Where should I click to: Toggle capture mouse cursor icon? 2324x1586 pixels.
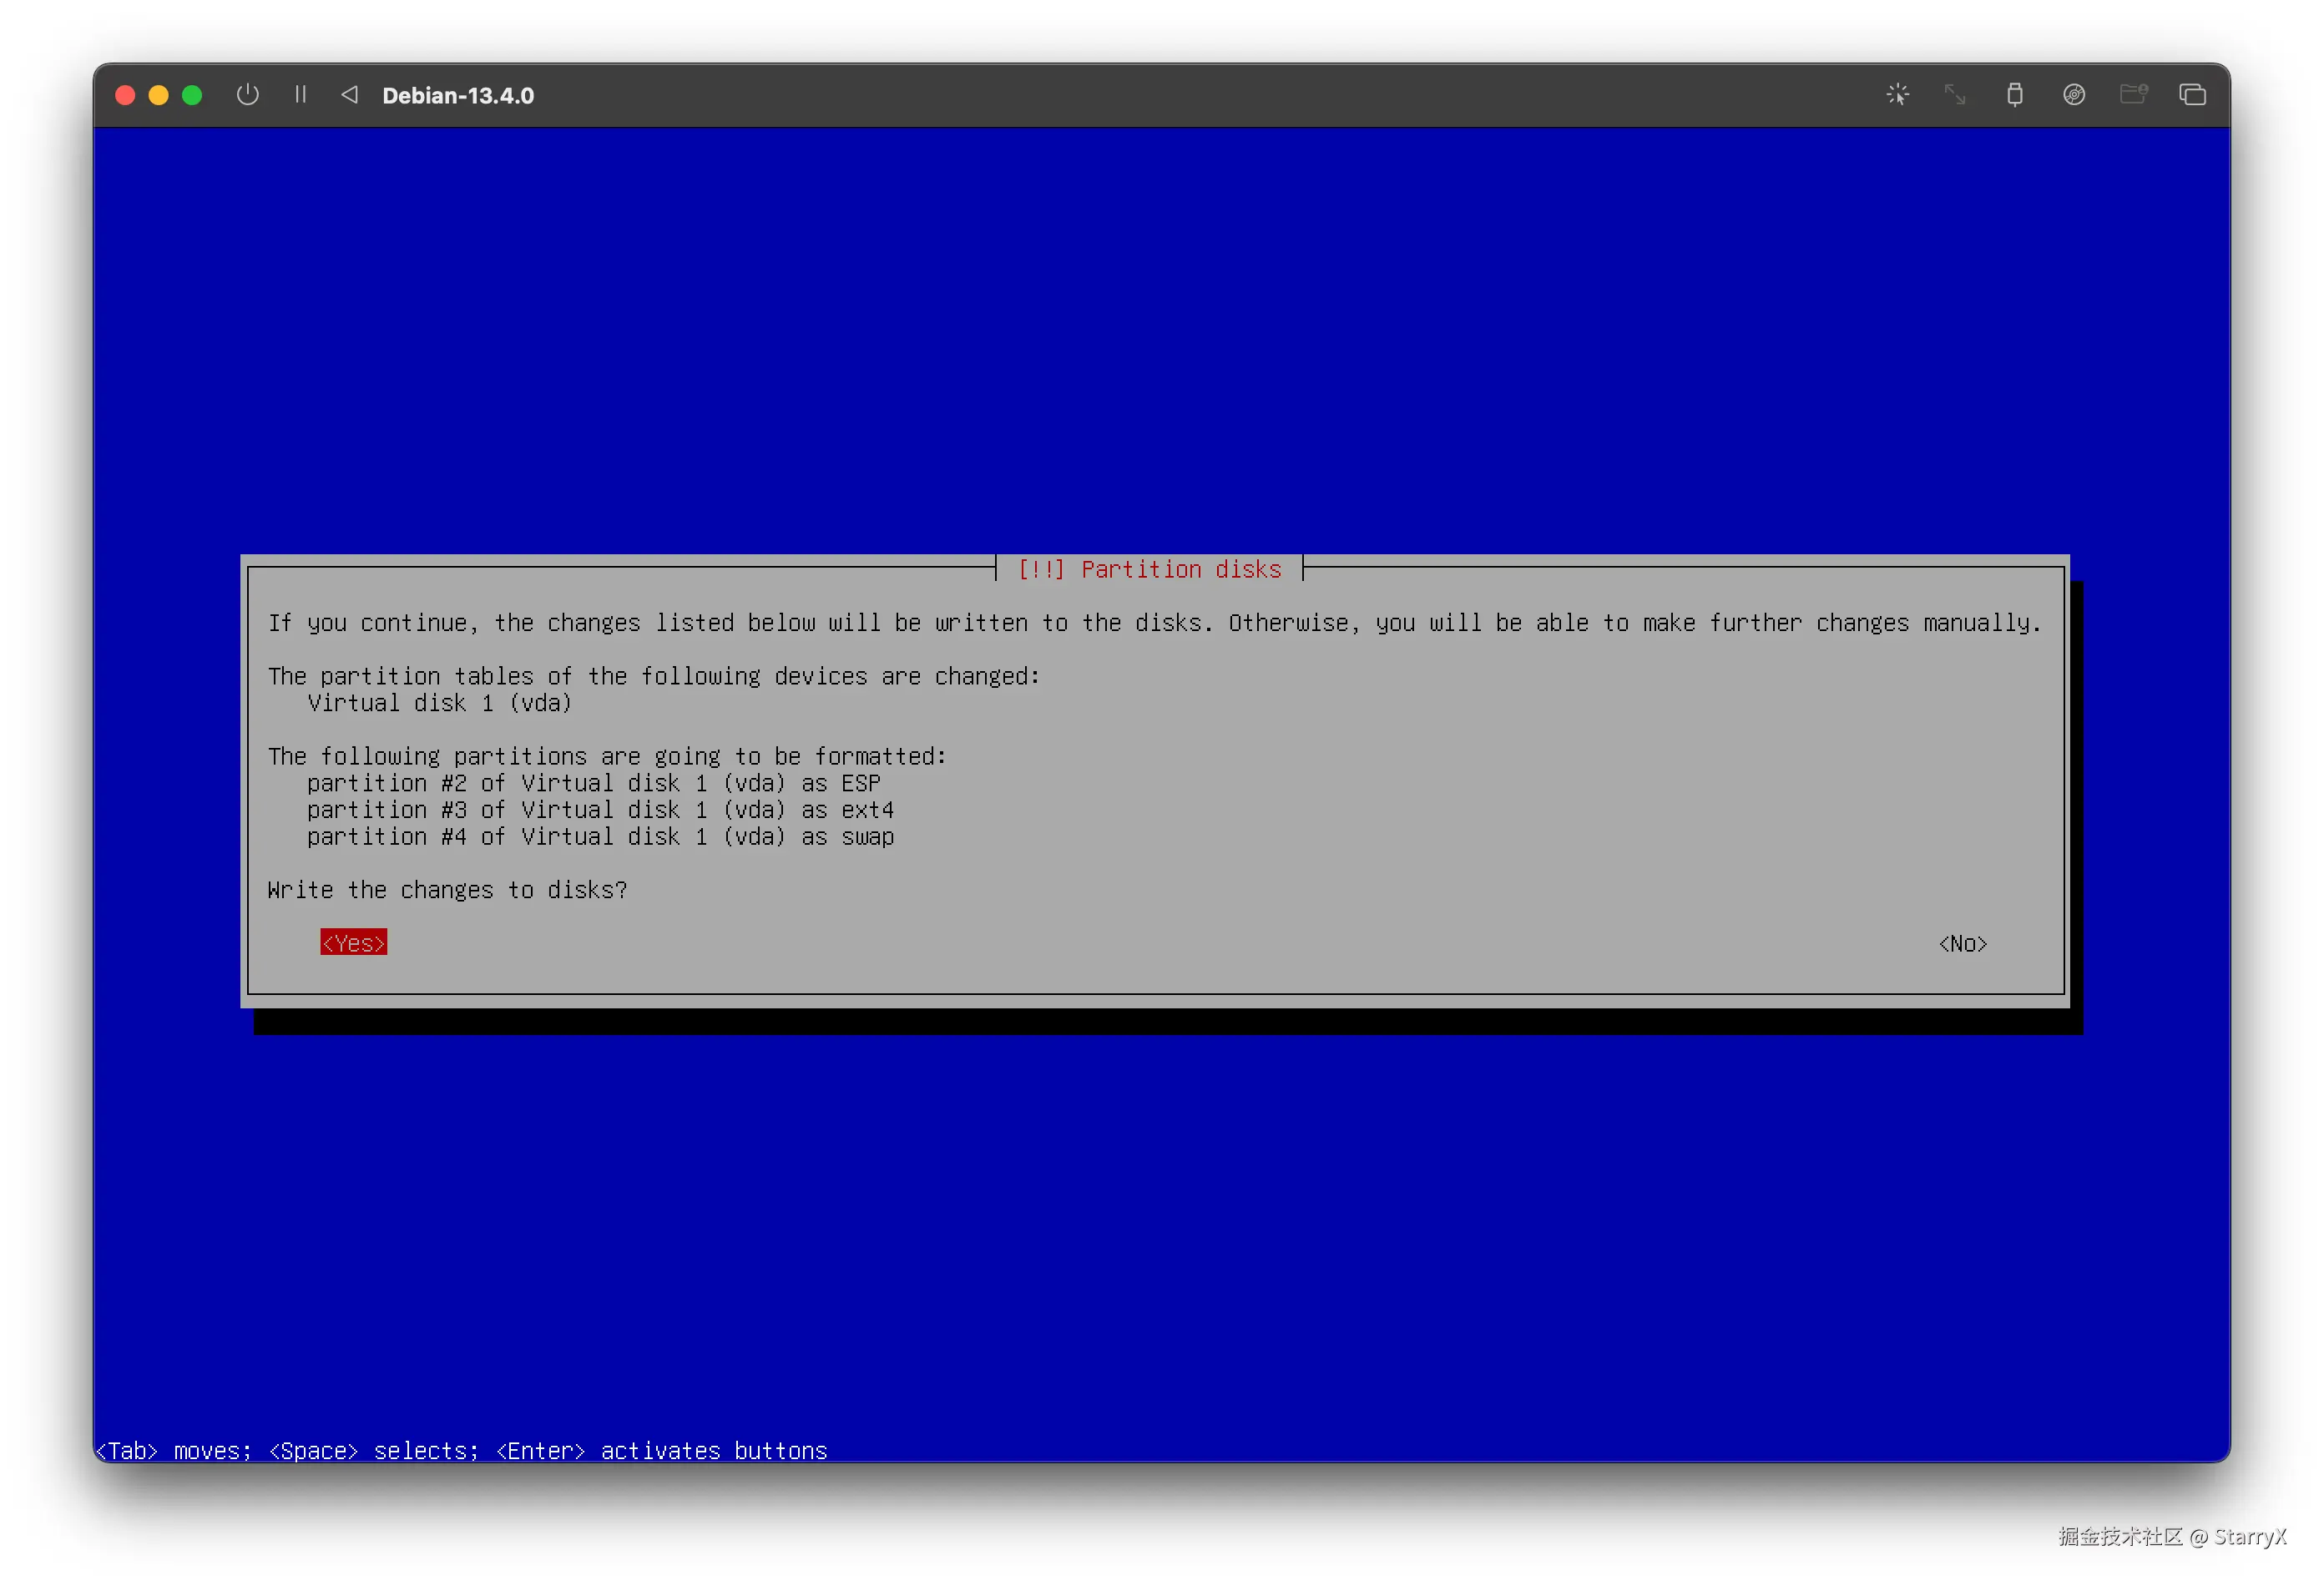tap(1897, 95)
